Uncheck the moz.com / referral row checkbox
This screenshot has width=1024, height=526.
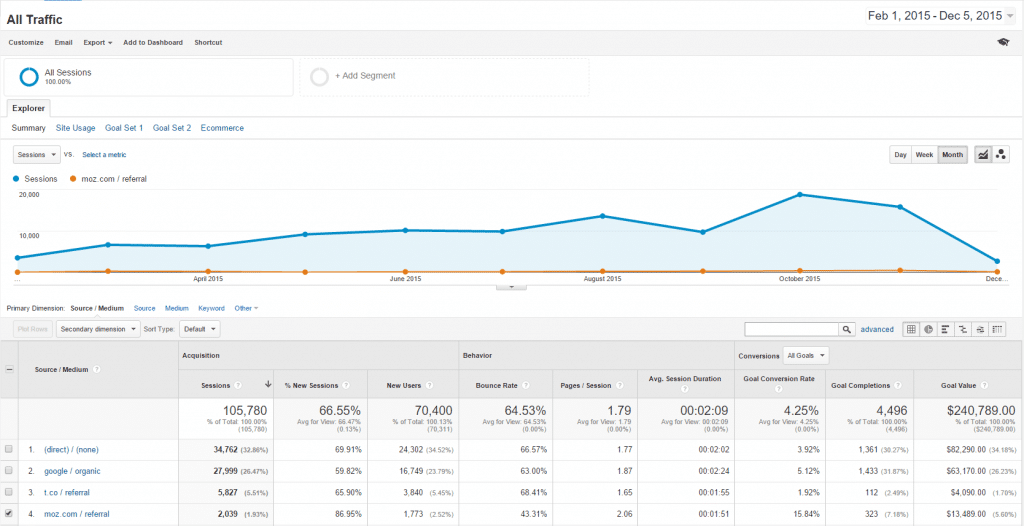point(8,514)
